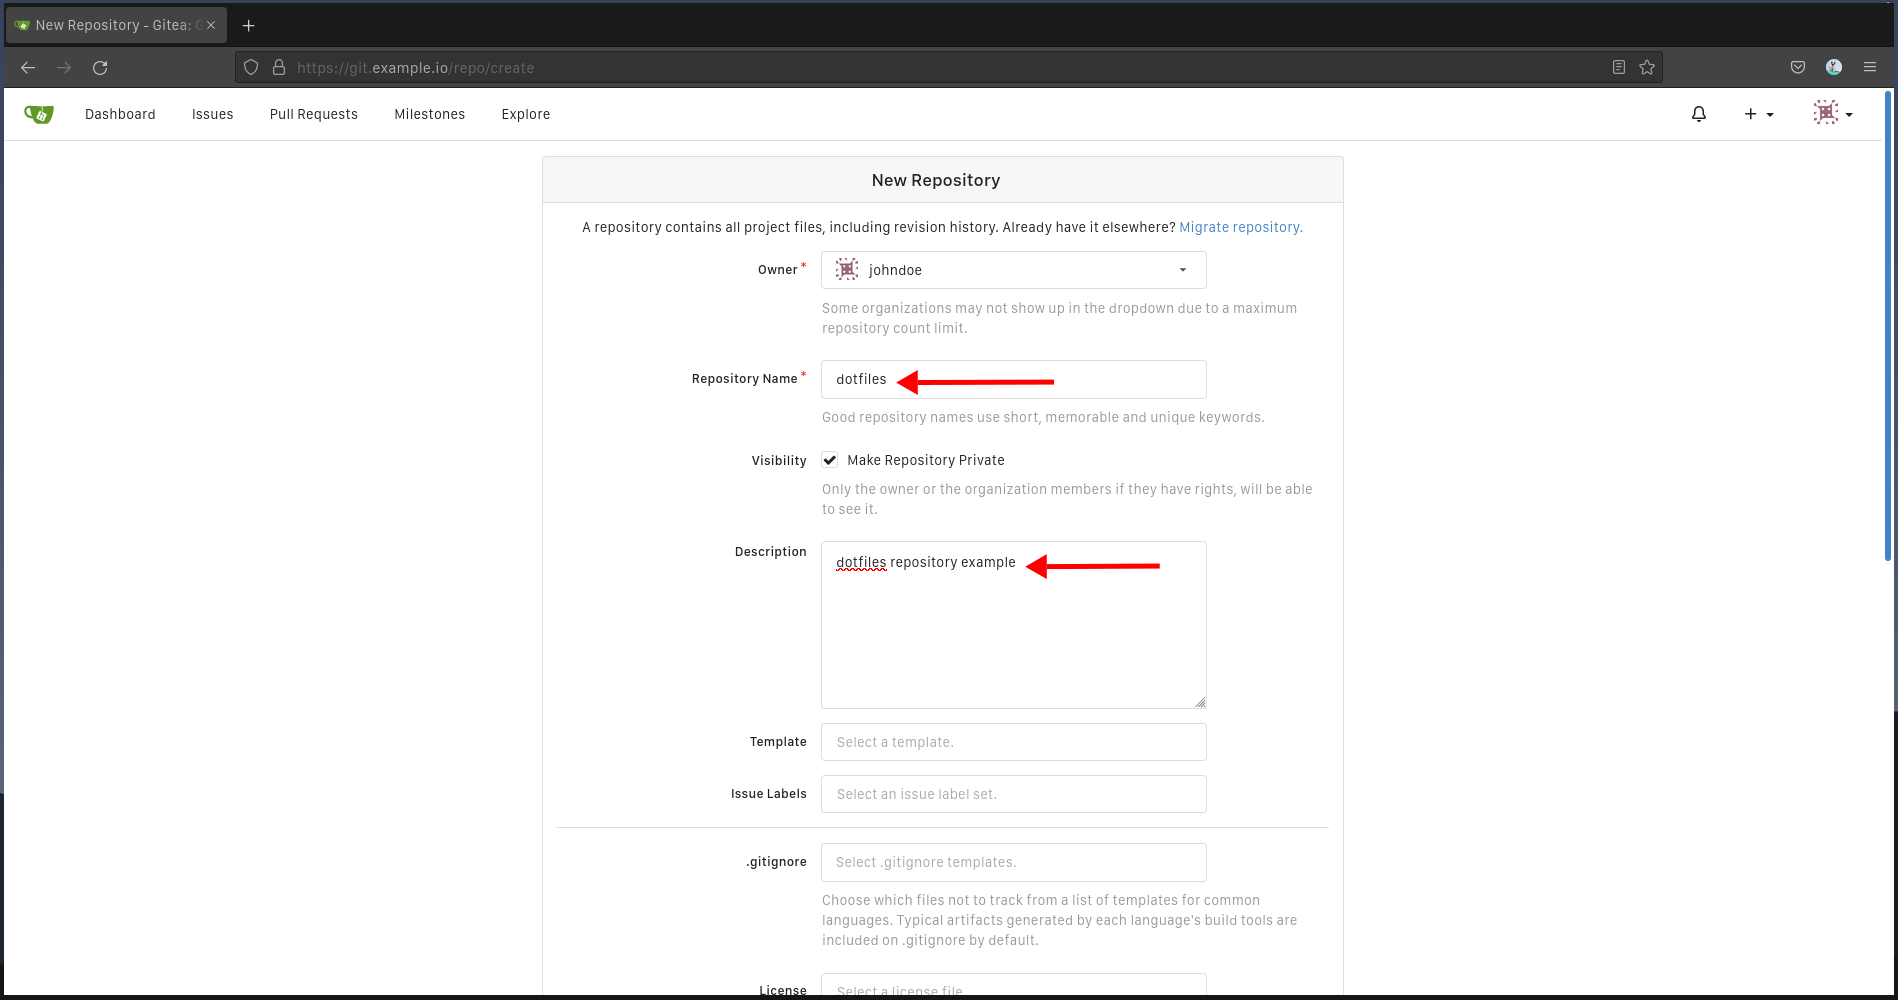Open the .gitignore templates selector

click(x=1013, y=863)
